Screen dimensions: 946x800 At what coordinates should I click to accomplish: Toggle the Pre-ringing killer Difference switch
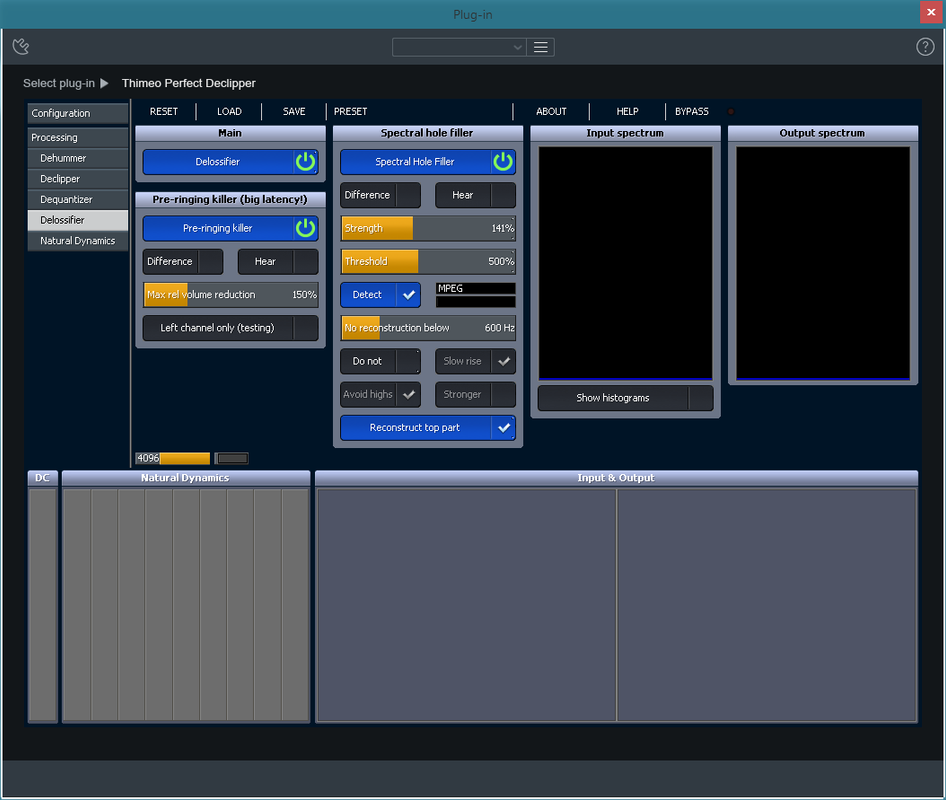183,261
